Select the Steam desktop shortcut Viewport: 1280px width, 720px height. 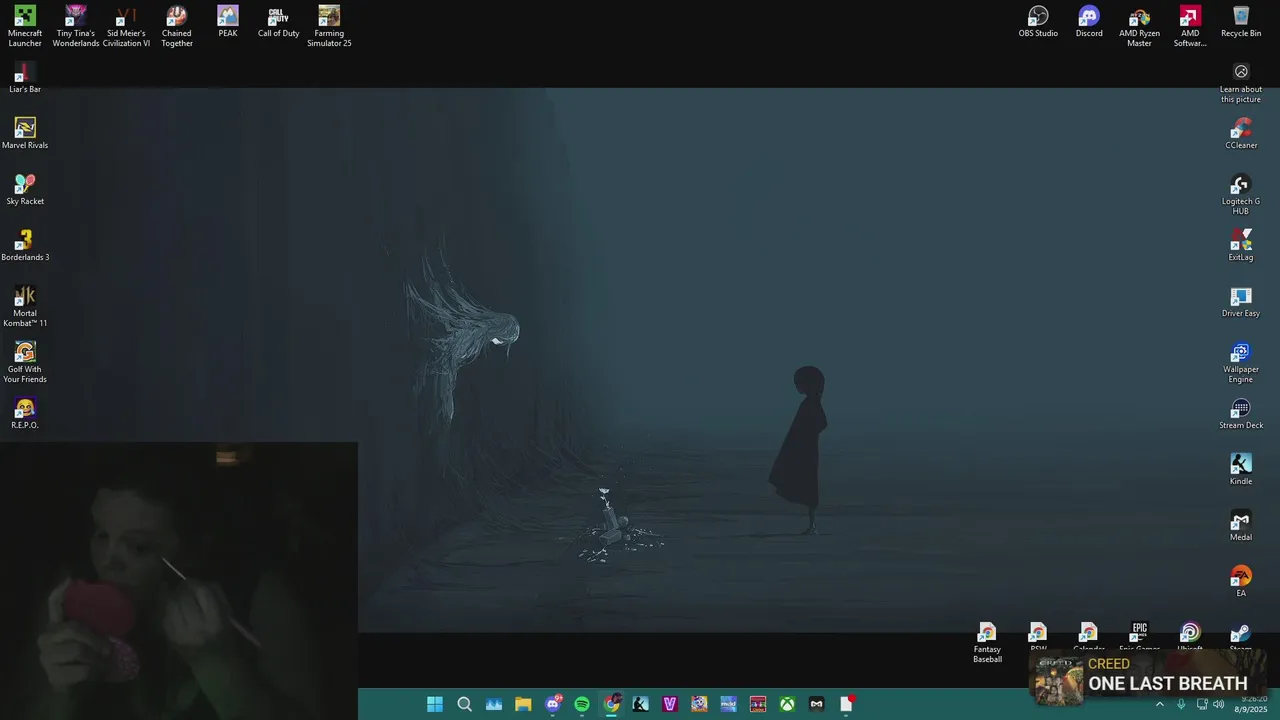tap(1241, 637)
